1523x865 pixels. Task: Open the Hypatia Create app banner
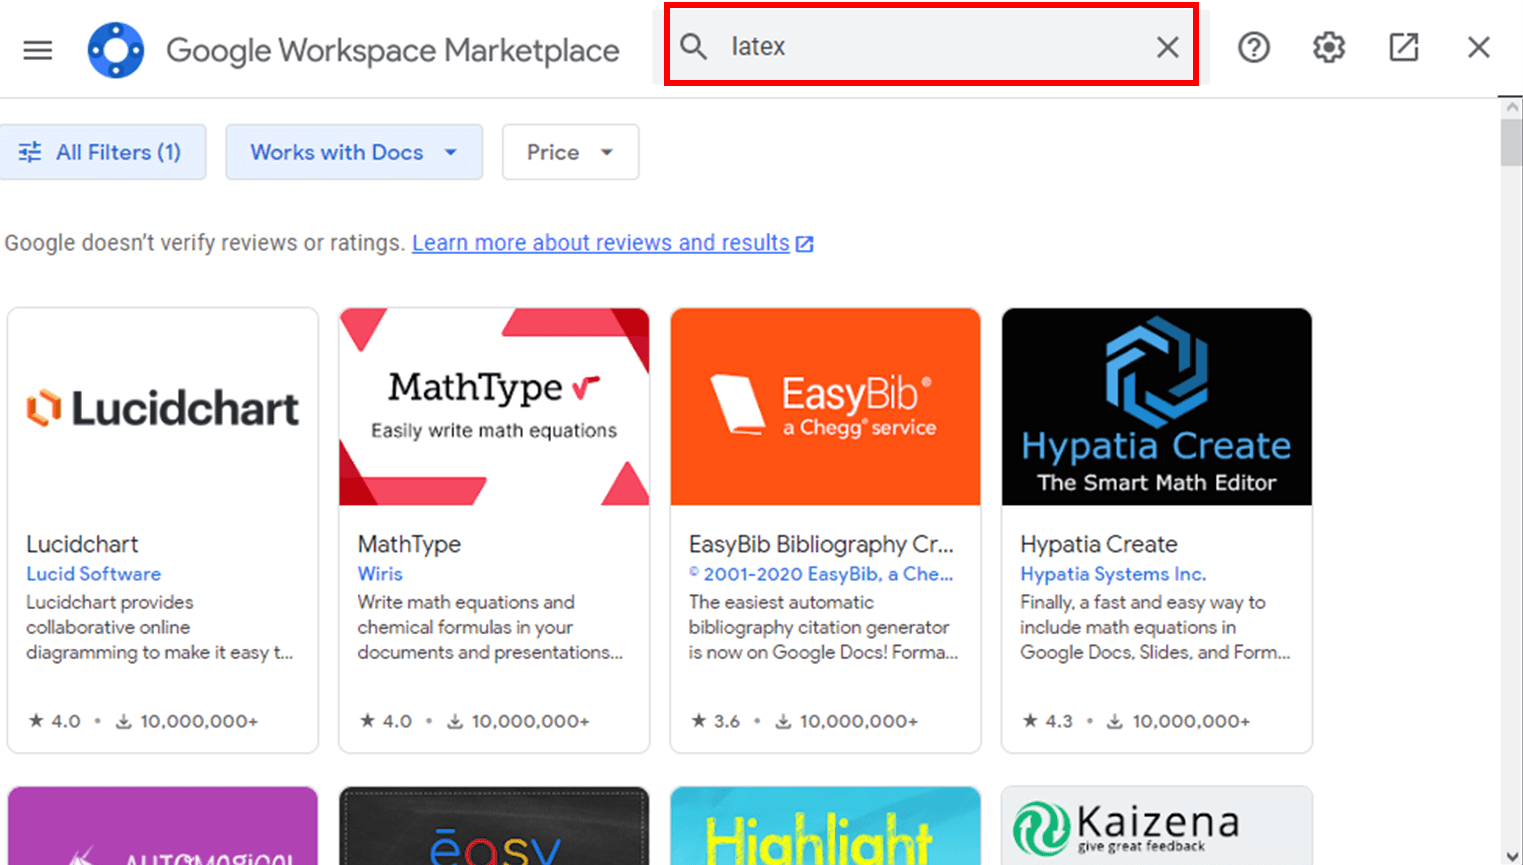1156,407
